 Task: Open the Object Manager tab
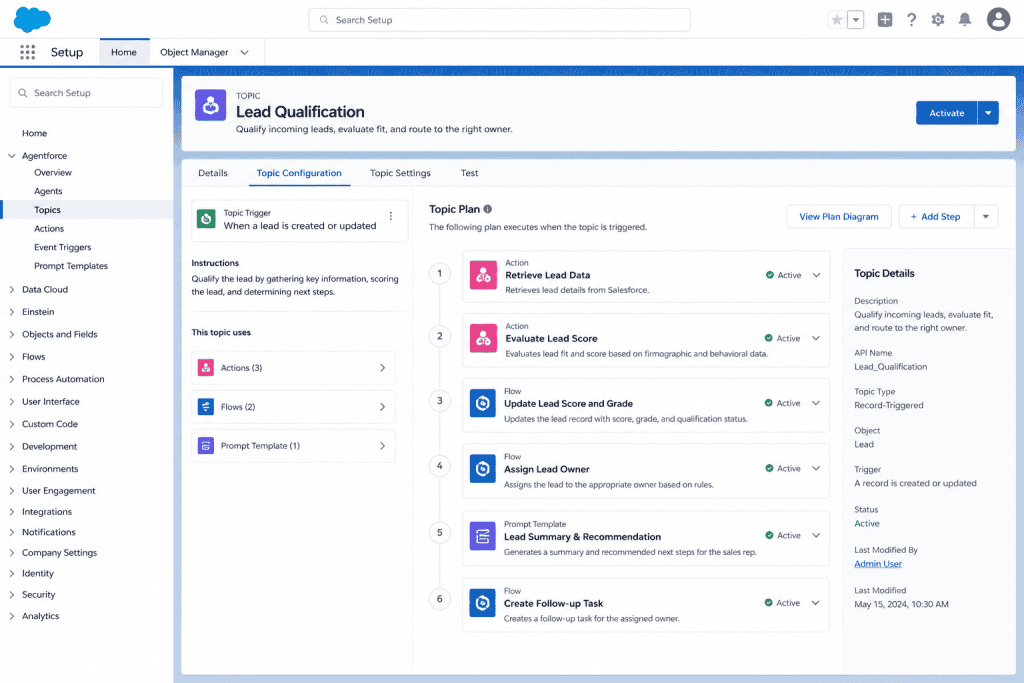pos(194,52)
